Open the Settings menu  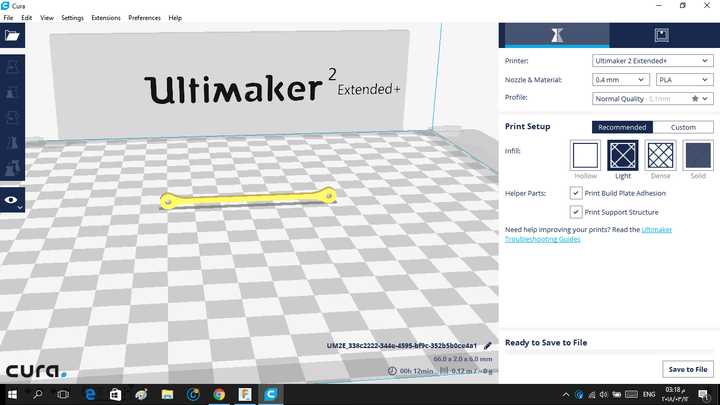(73, 18)
